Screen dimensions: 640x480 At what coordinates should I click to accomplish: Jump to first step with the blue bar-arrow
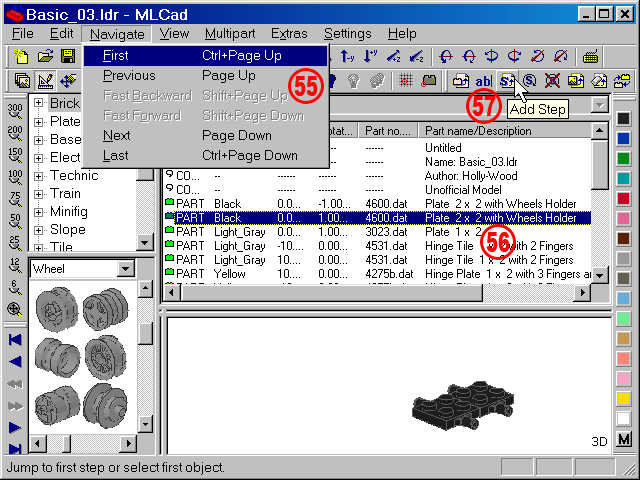tap(15, 340)
